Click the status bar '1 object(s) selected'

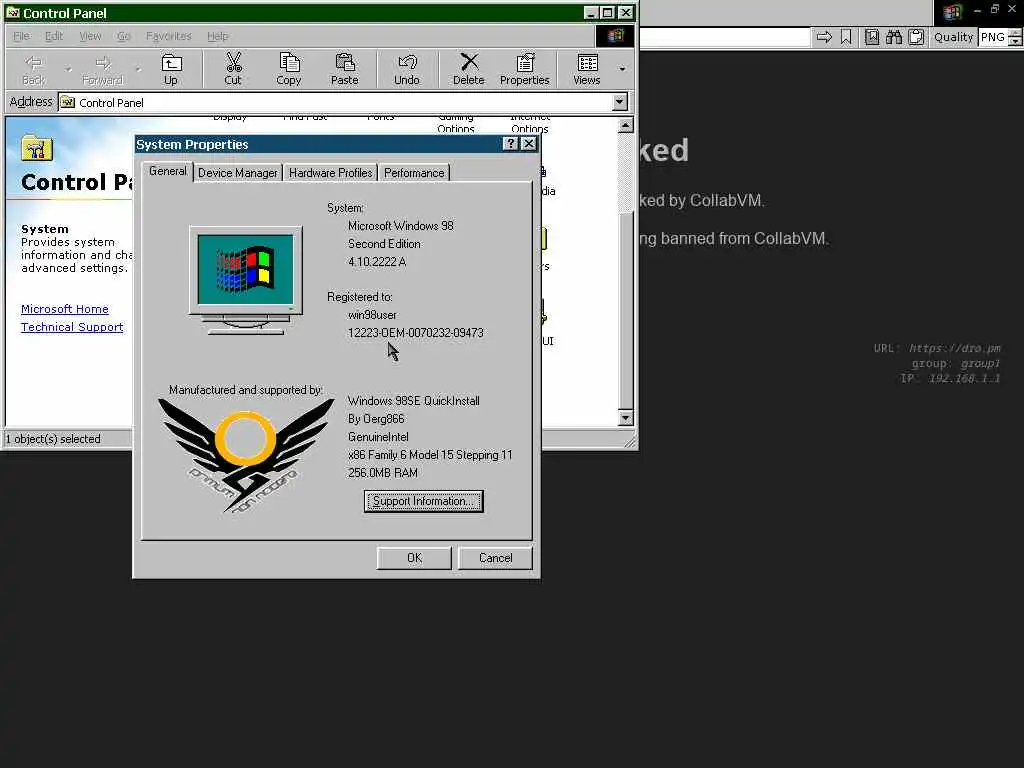coord(54,439)
